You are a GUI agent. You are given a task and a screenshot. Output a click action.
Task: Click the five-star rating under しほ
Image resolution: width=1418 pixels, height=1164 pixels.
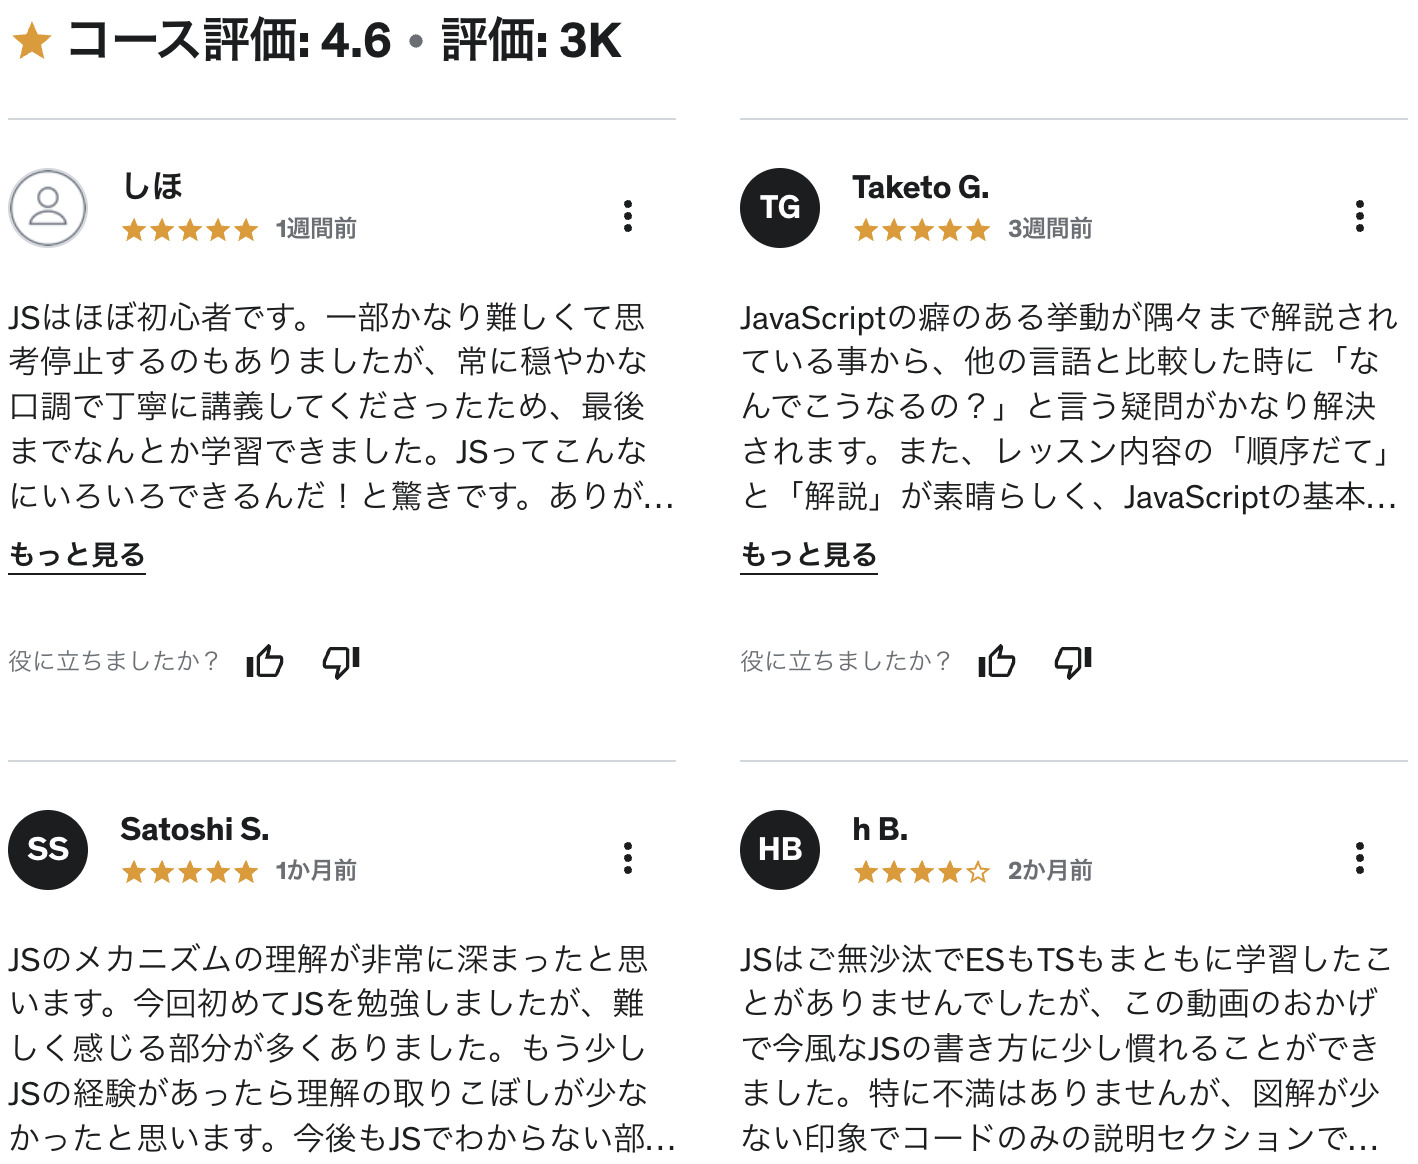[189, 230]
